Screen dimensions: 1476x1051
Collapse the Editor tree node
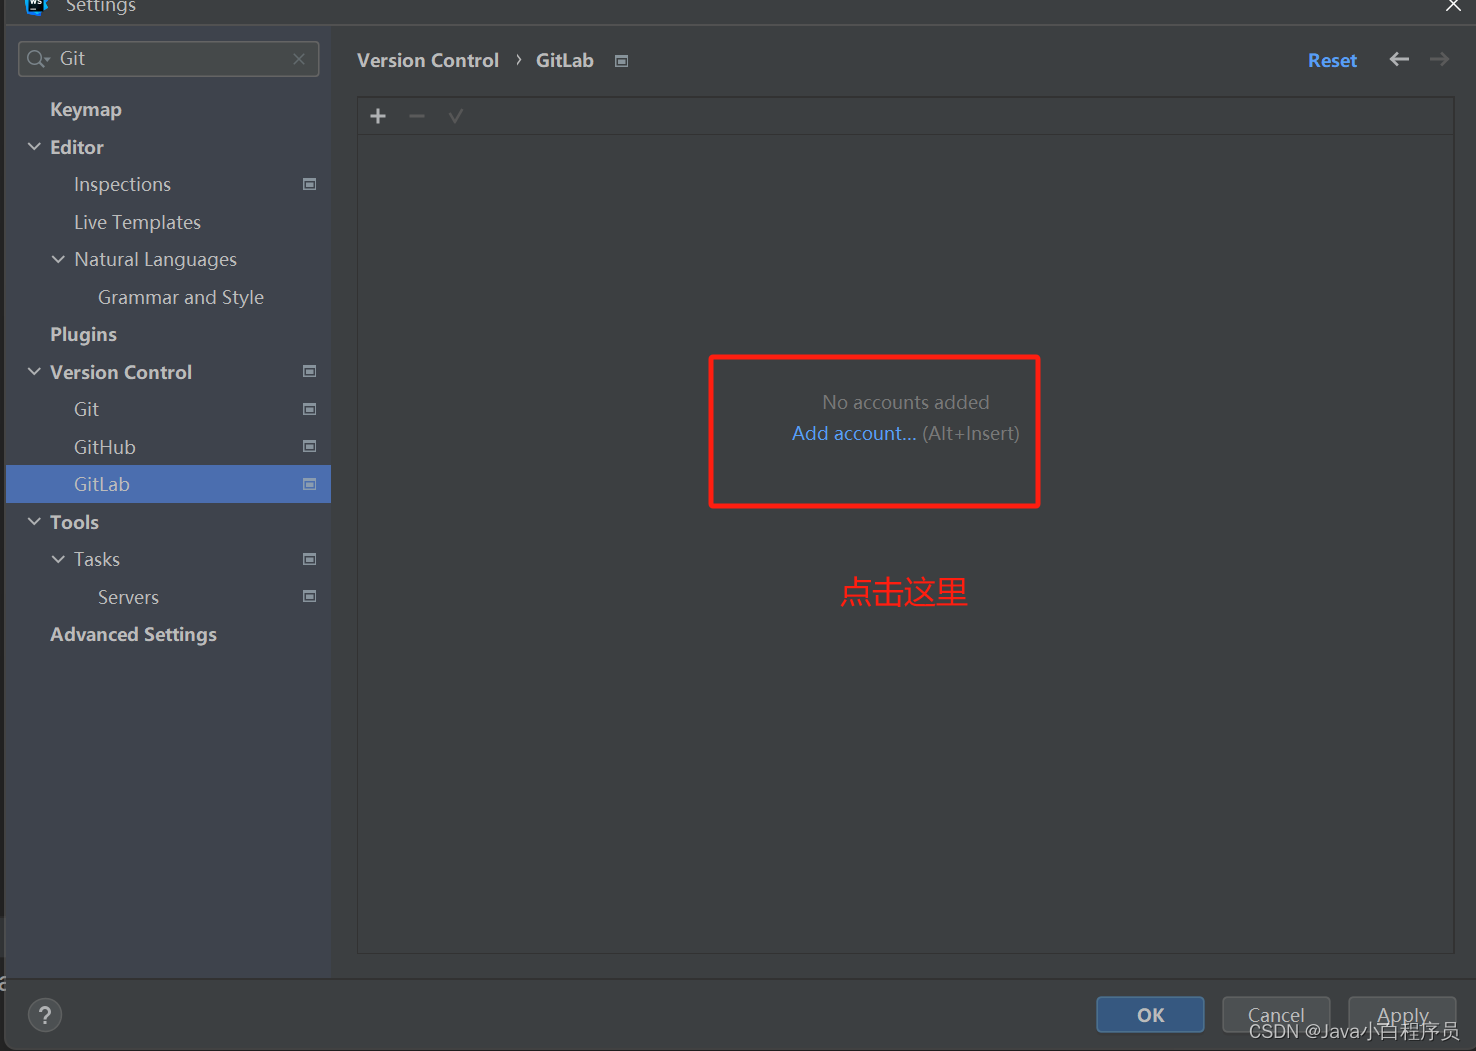(34, 147)
